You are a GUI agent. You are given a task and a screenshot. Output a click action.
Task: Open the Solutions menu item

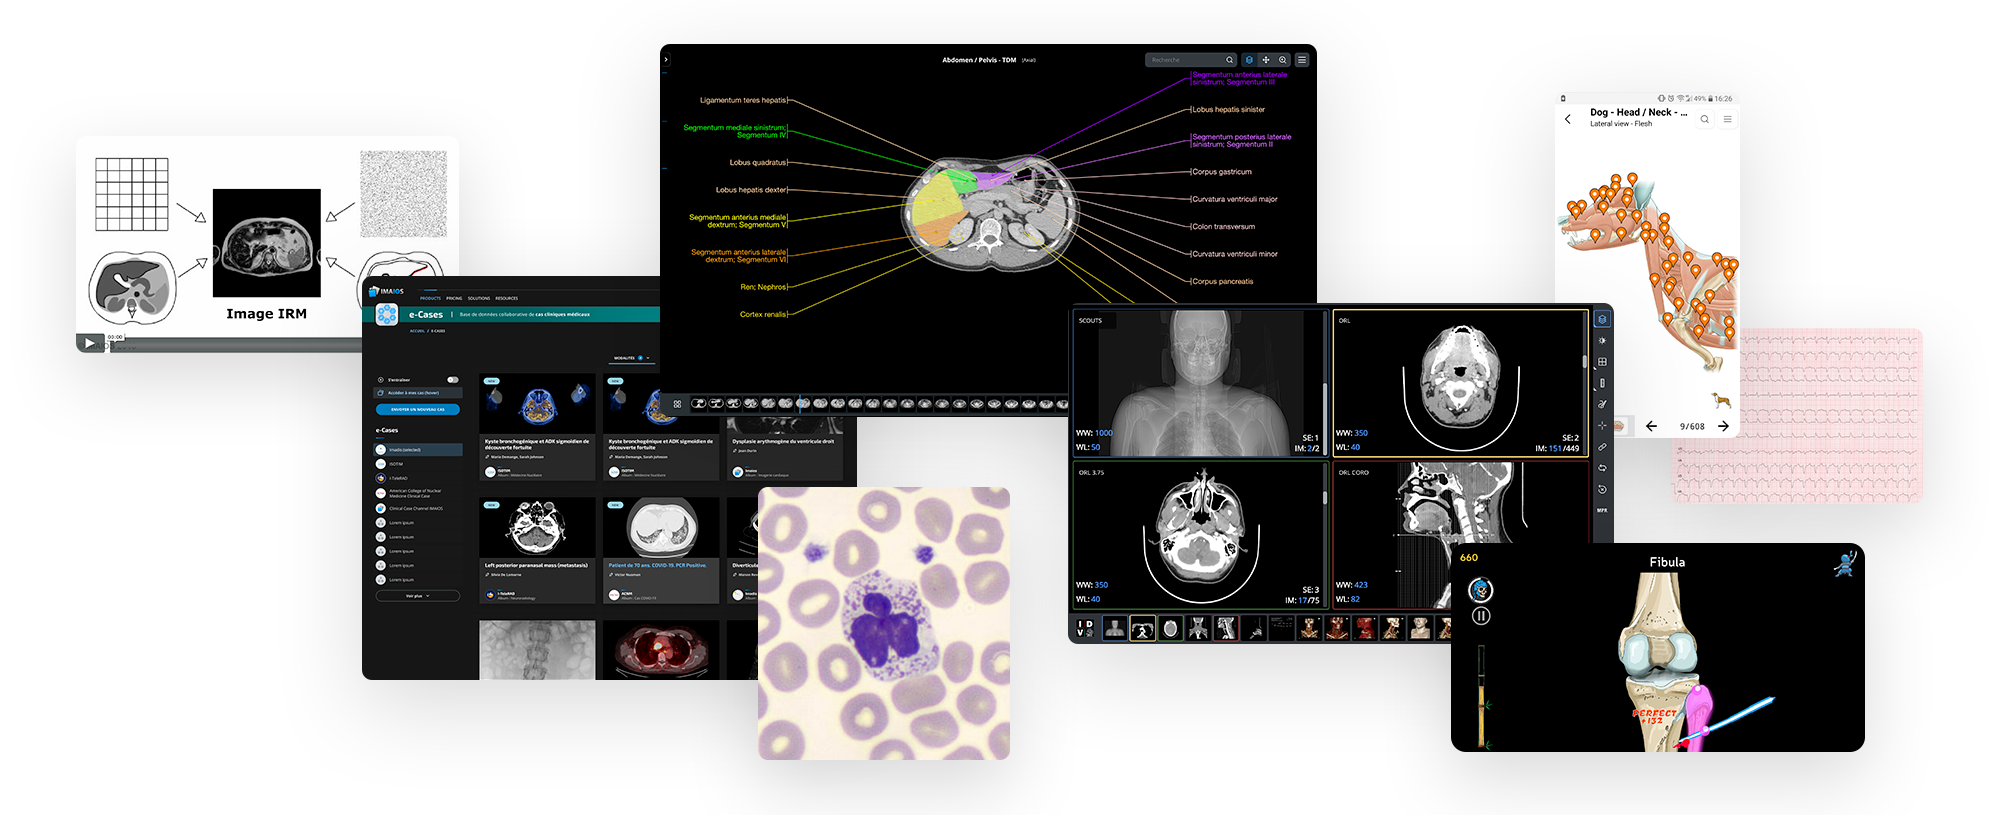pos(479,298)
